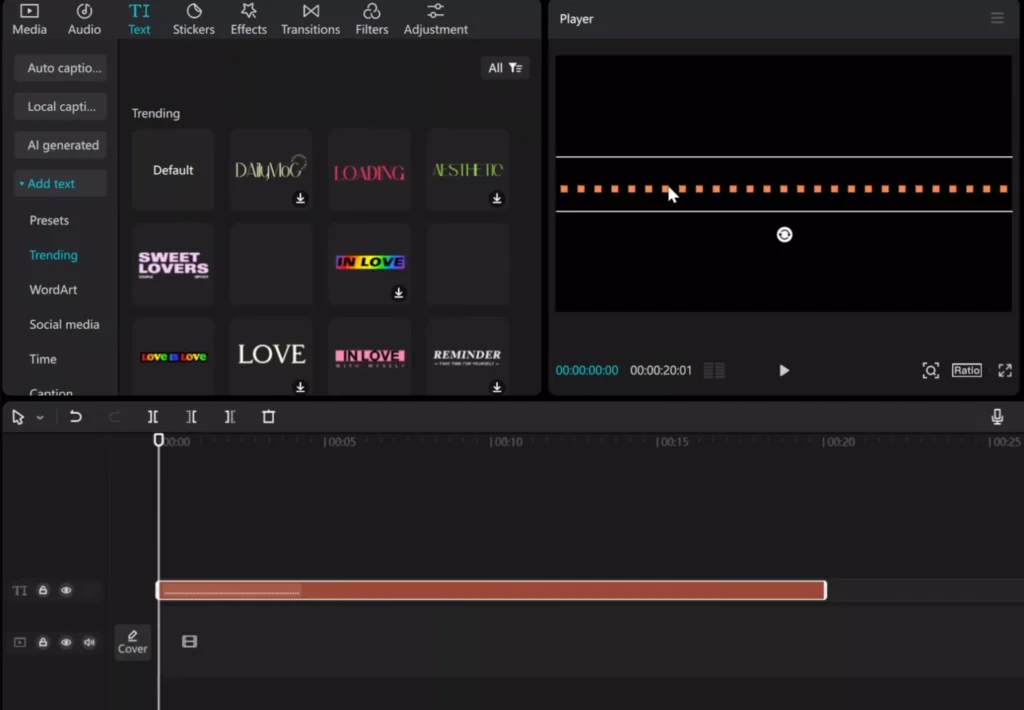
Task: Click the playhead handle at timeline start
Action: click(x=159, y=440)
